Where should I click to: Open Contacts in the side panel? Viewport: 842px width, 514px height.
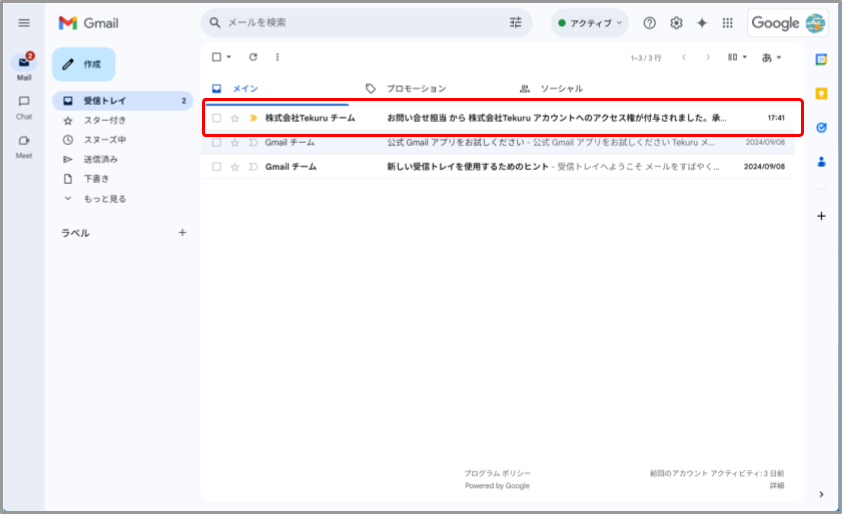[821, 161]
